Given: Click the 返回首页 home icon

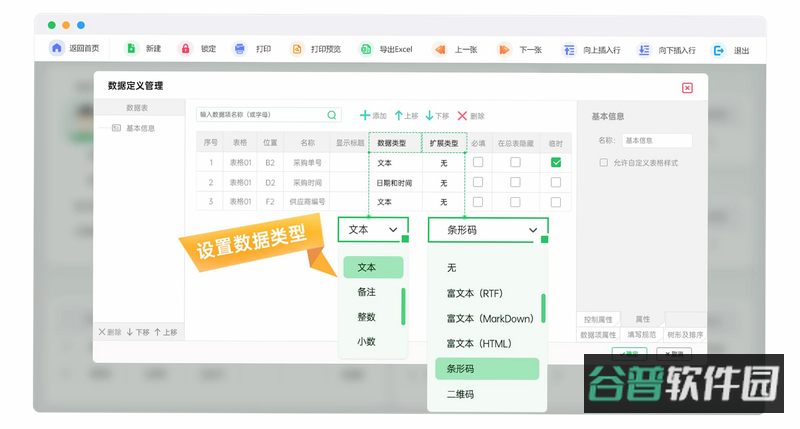Looking at the screenshot, I should [57, 48].
